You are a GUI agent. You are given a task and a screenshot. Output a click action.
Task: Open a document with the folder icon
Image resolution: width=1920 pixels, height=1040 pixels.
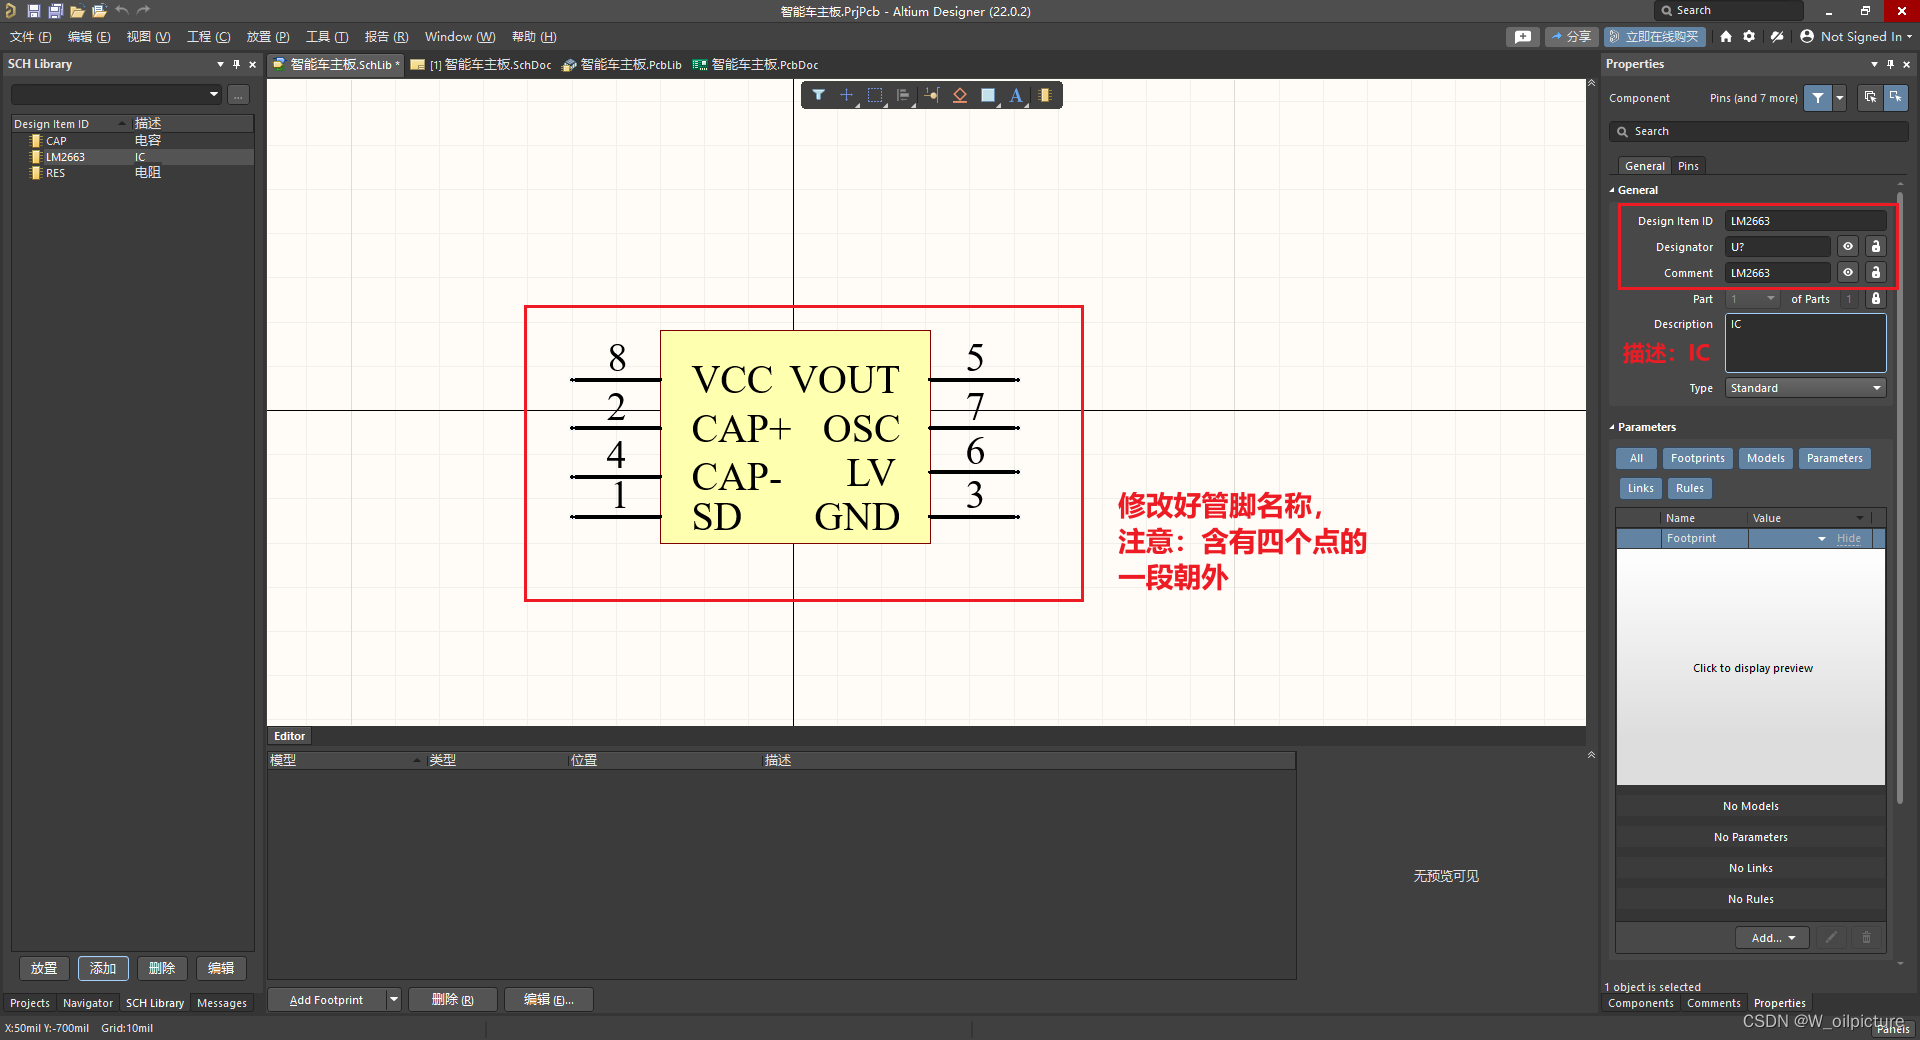coord(77,11)
